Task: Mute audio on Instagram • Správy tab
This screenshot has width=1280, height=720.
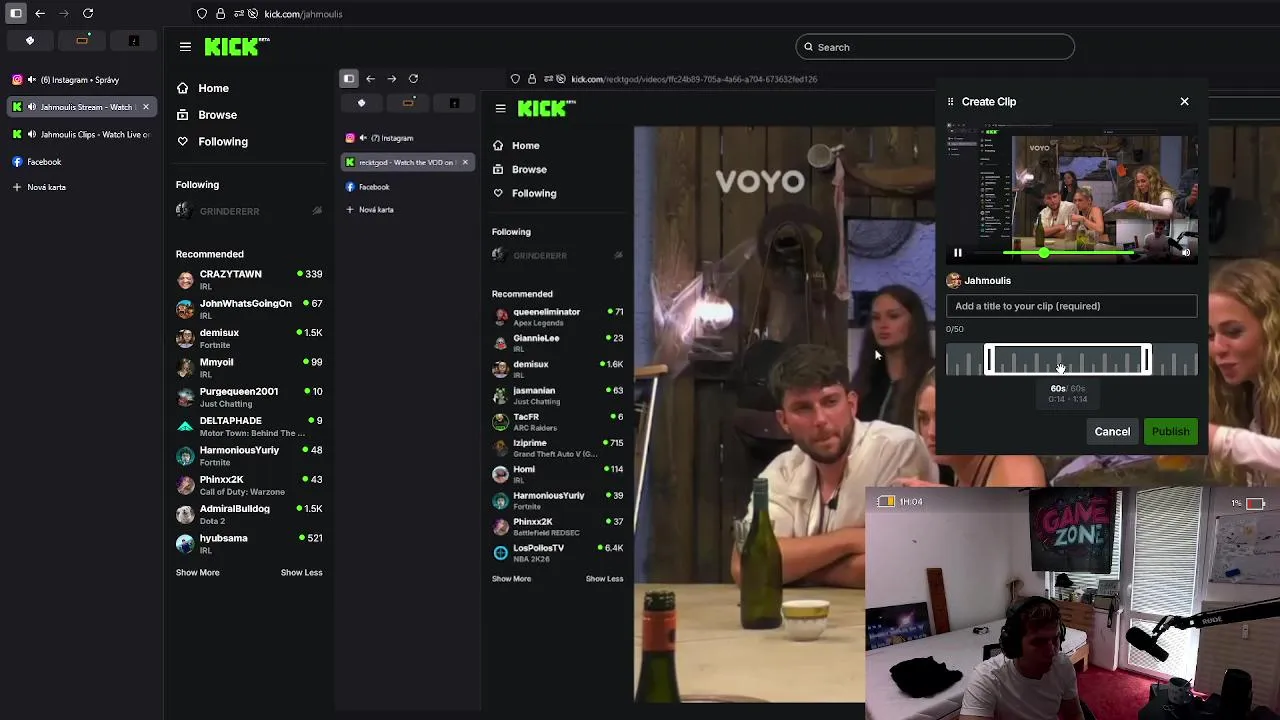Action: (x=32, y=79)
